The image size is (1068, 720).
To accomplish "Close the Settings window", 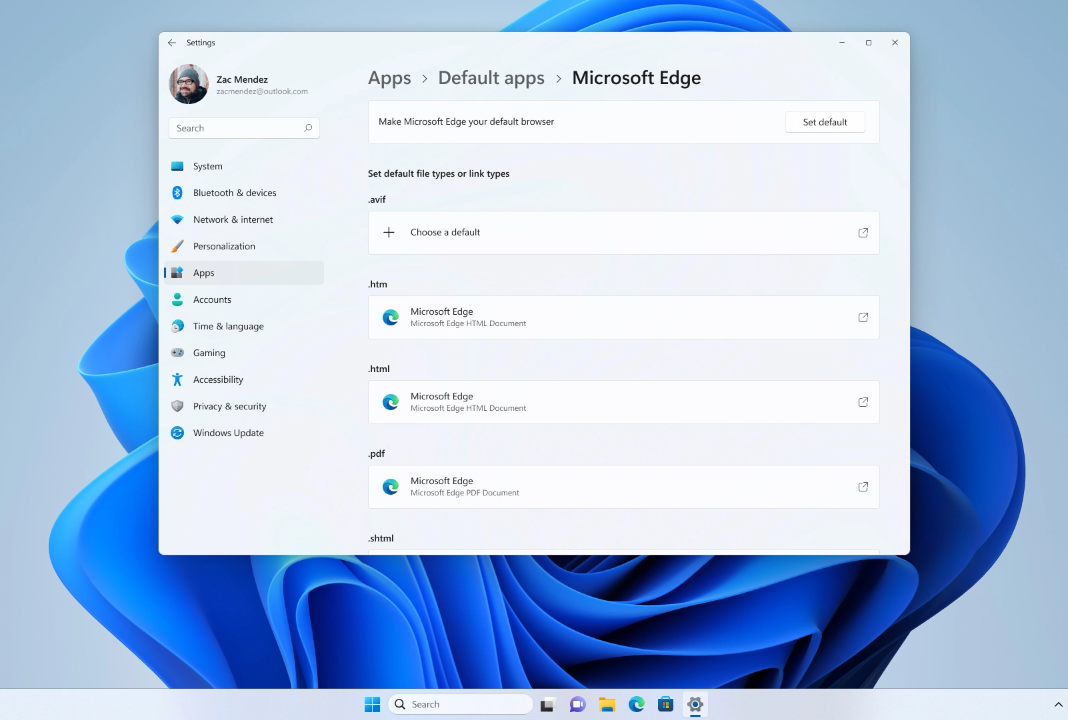I will tap(895, 42).
